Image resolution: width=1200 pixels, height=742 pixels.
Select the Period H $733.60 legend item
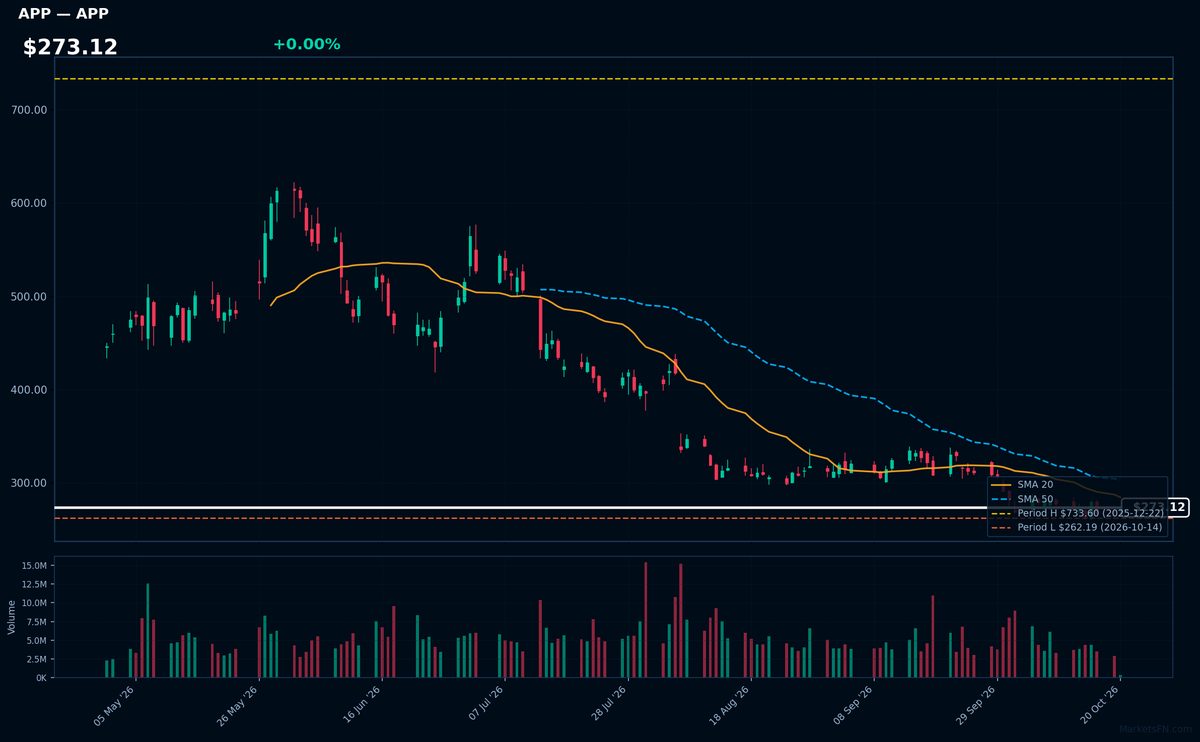pos(1077,513)
